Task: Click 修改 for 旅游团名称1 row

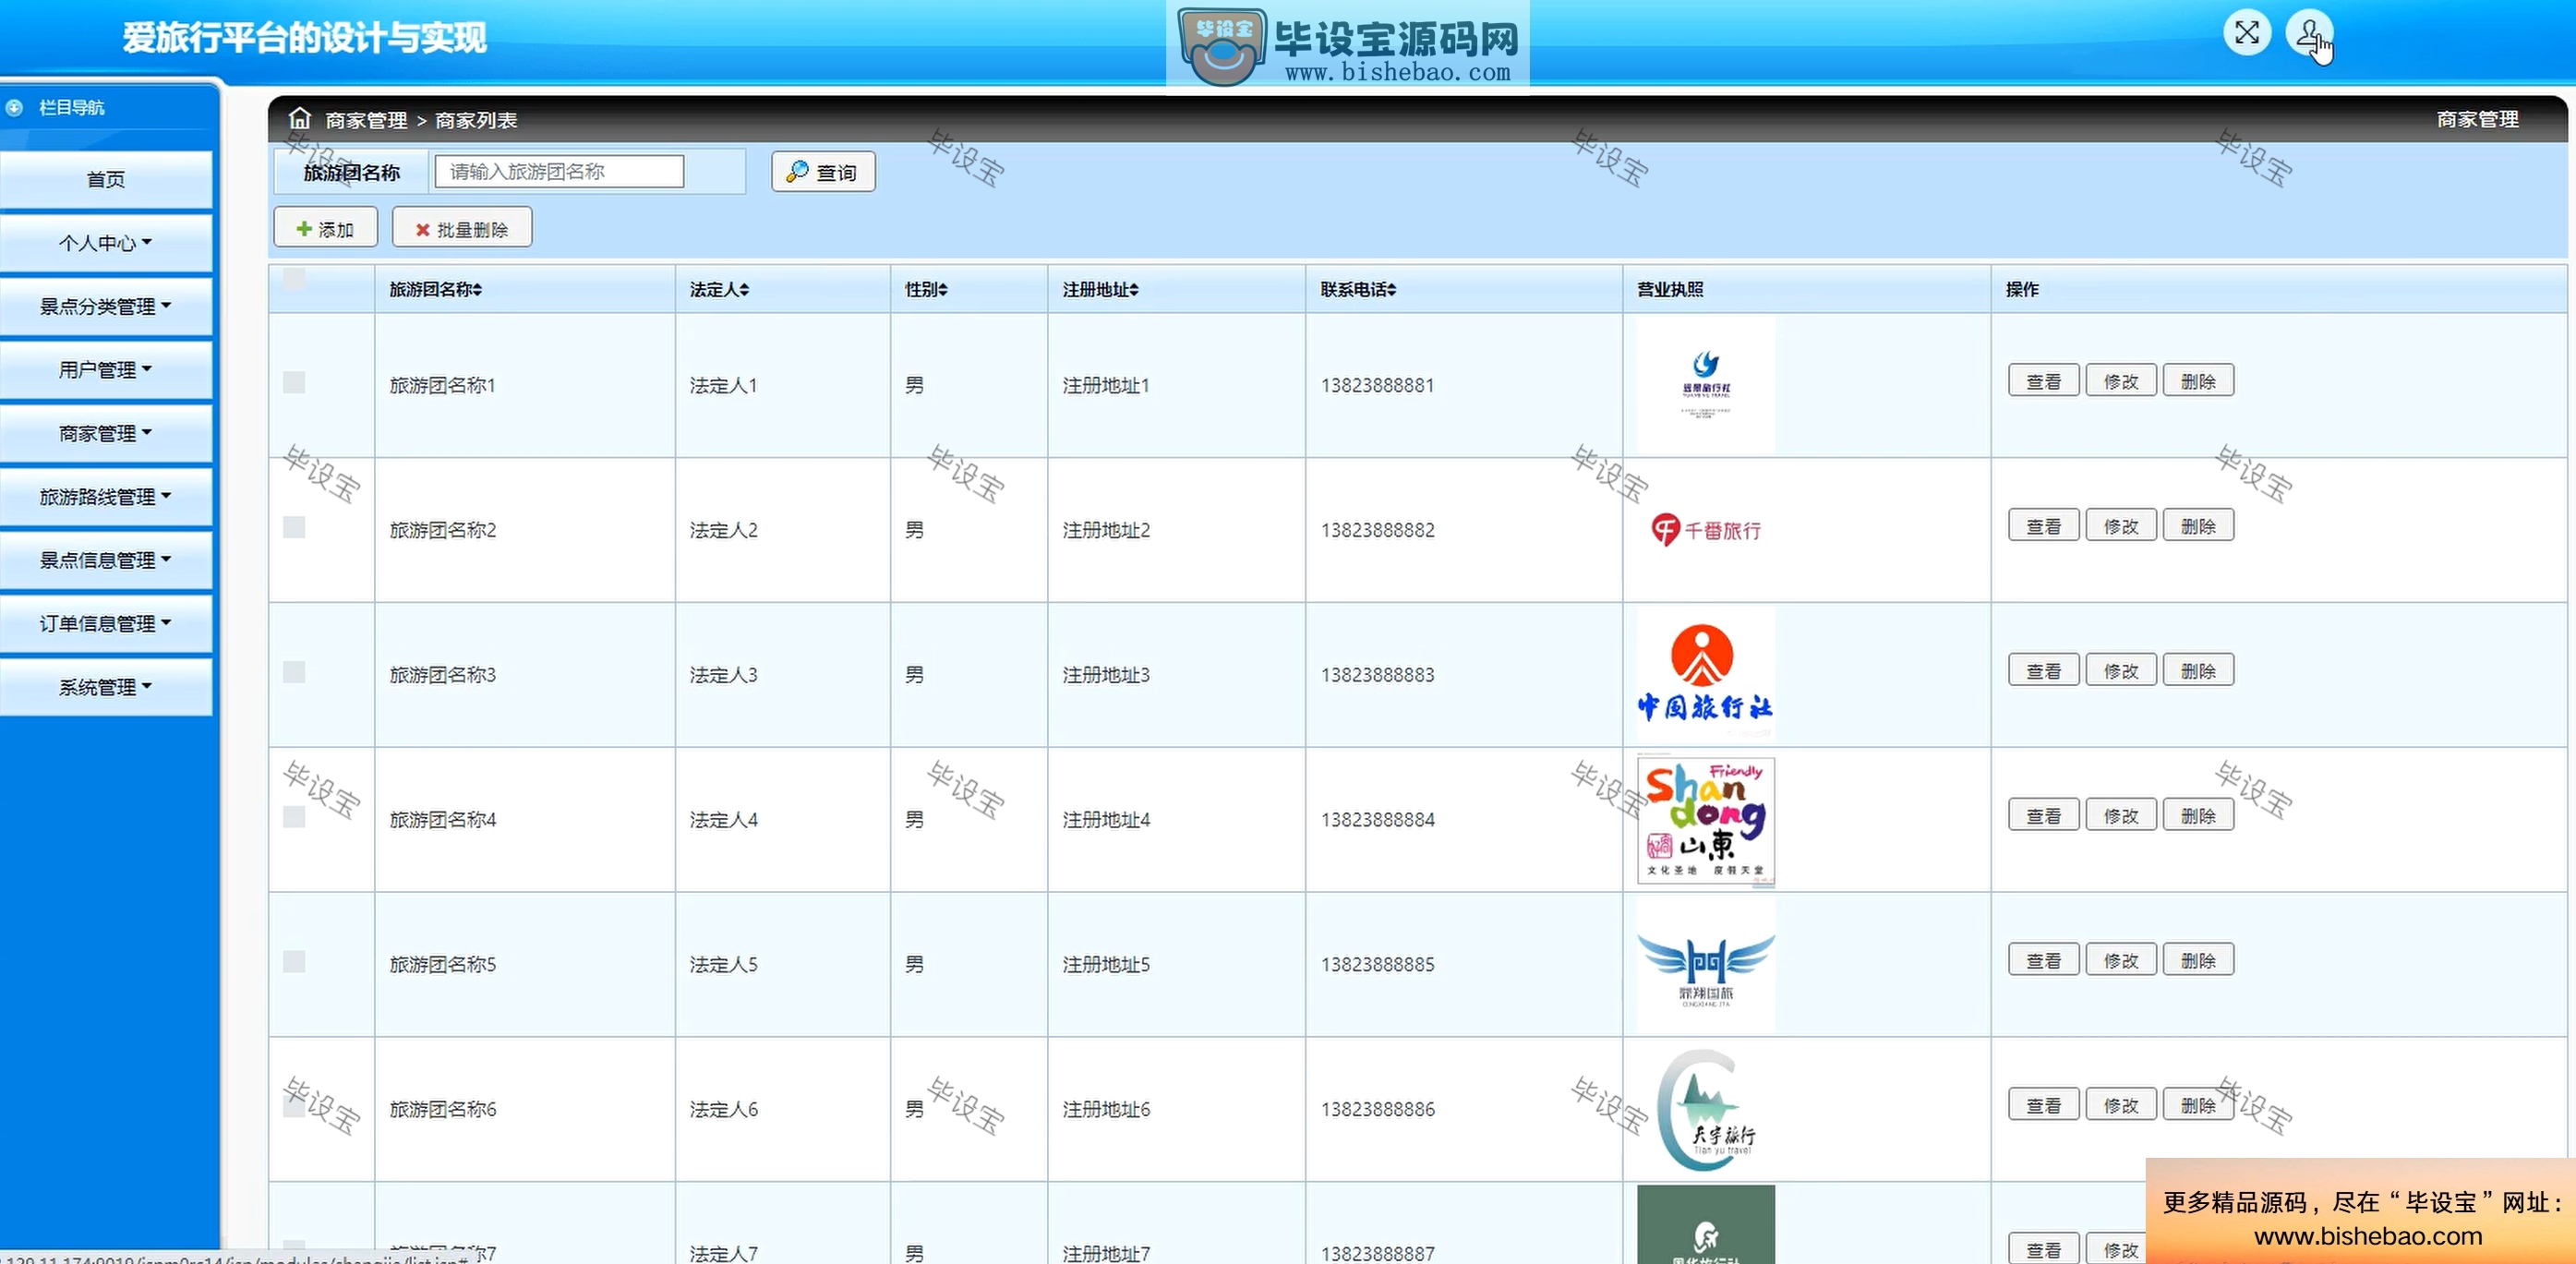Action: 2121,381
